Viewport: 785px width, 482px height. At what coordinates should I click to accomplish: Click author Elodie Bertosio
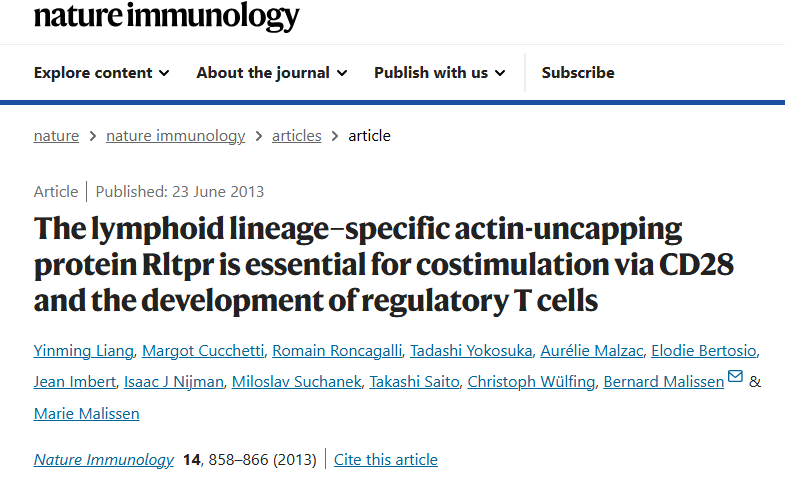pos(703,350)
